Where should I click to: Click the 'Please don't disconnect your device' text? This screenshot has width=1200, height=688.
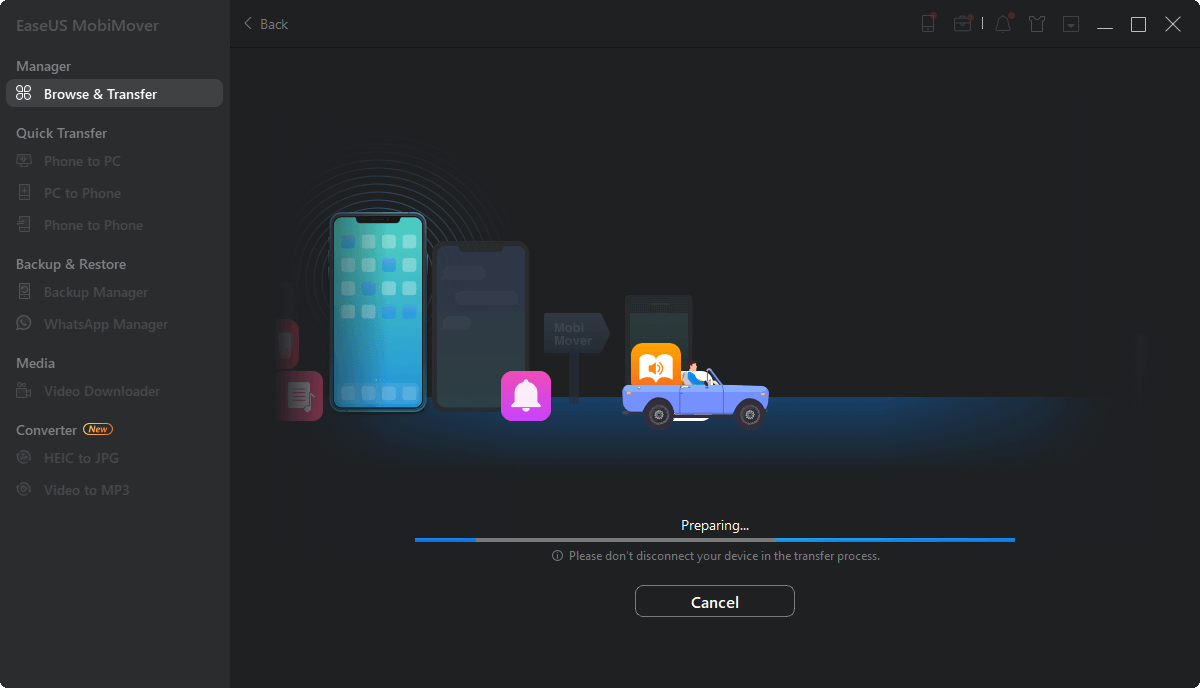(724, 556)
